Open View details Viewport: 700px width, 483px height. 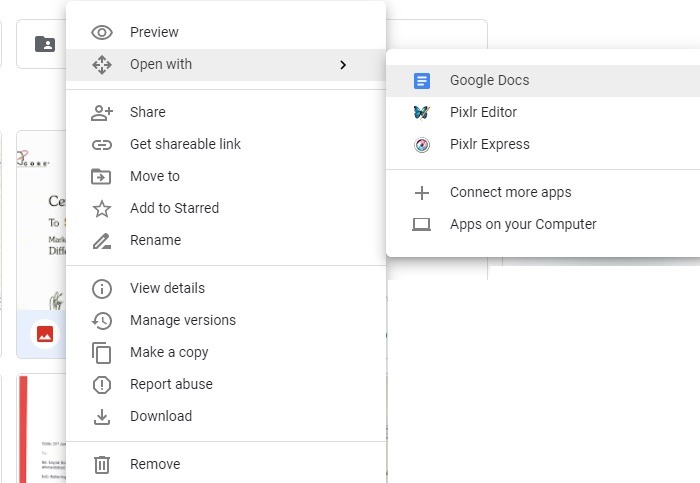tap(226, 289)
